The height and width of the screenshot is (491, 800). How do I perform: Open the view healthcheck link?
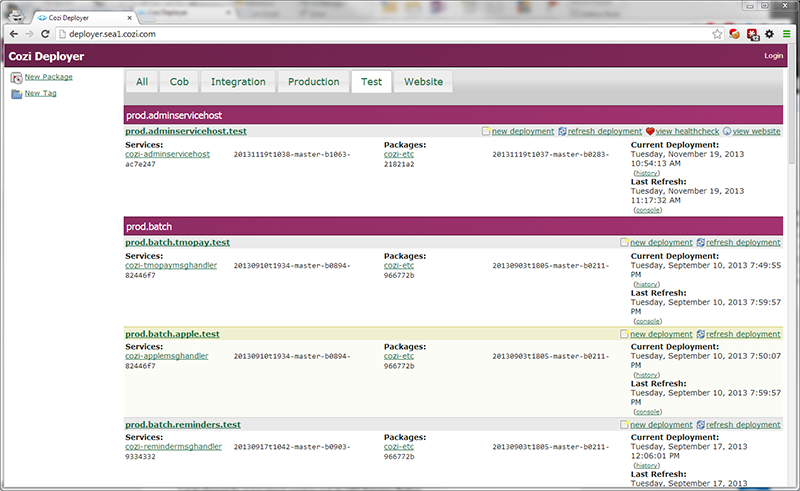687,131
